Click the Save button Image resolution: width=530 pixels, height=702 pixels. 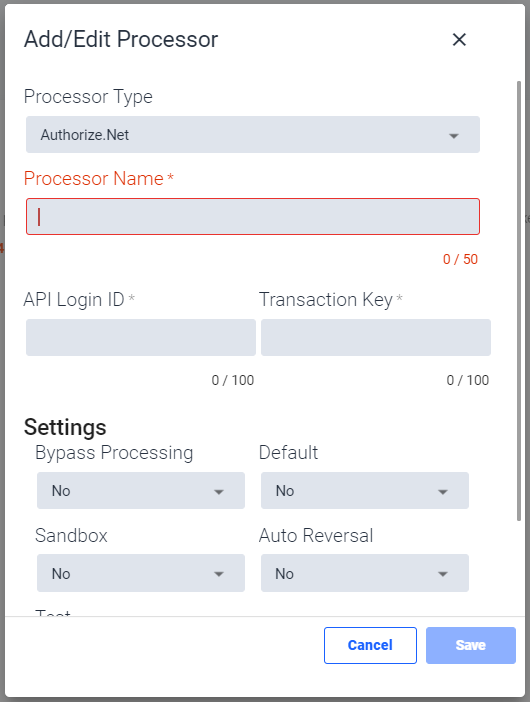471,645
